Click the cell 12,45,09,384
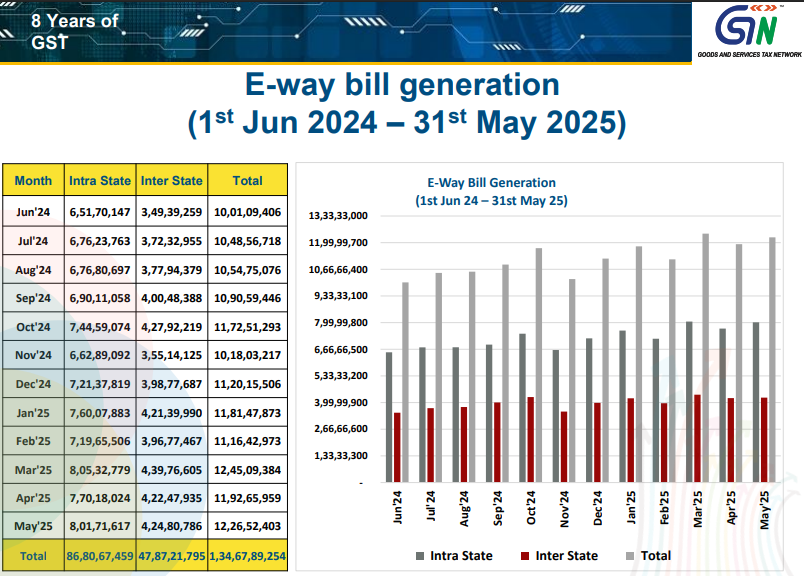This screenshot has width=804, height=576. [248, 470]
